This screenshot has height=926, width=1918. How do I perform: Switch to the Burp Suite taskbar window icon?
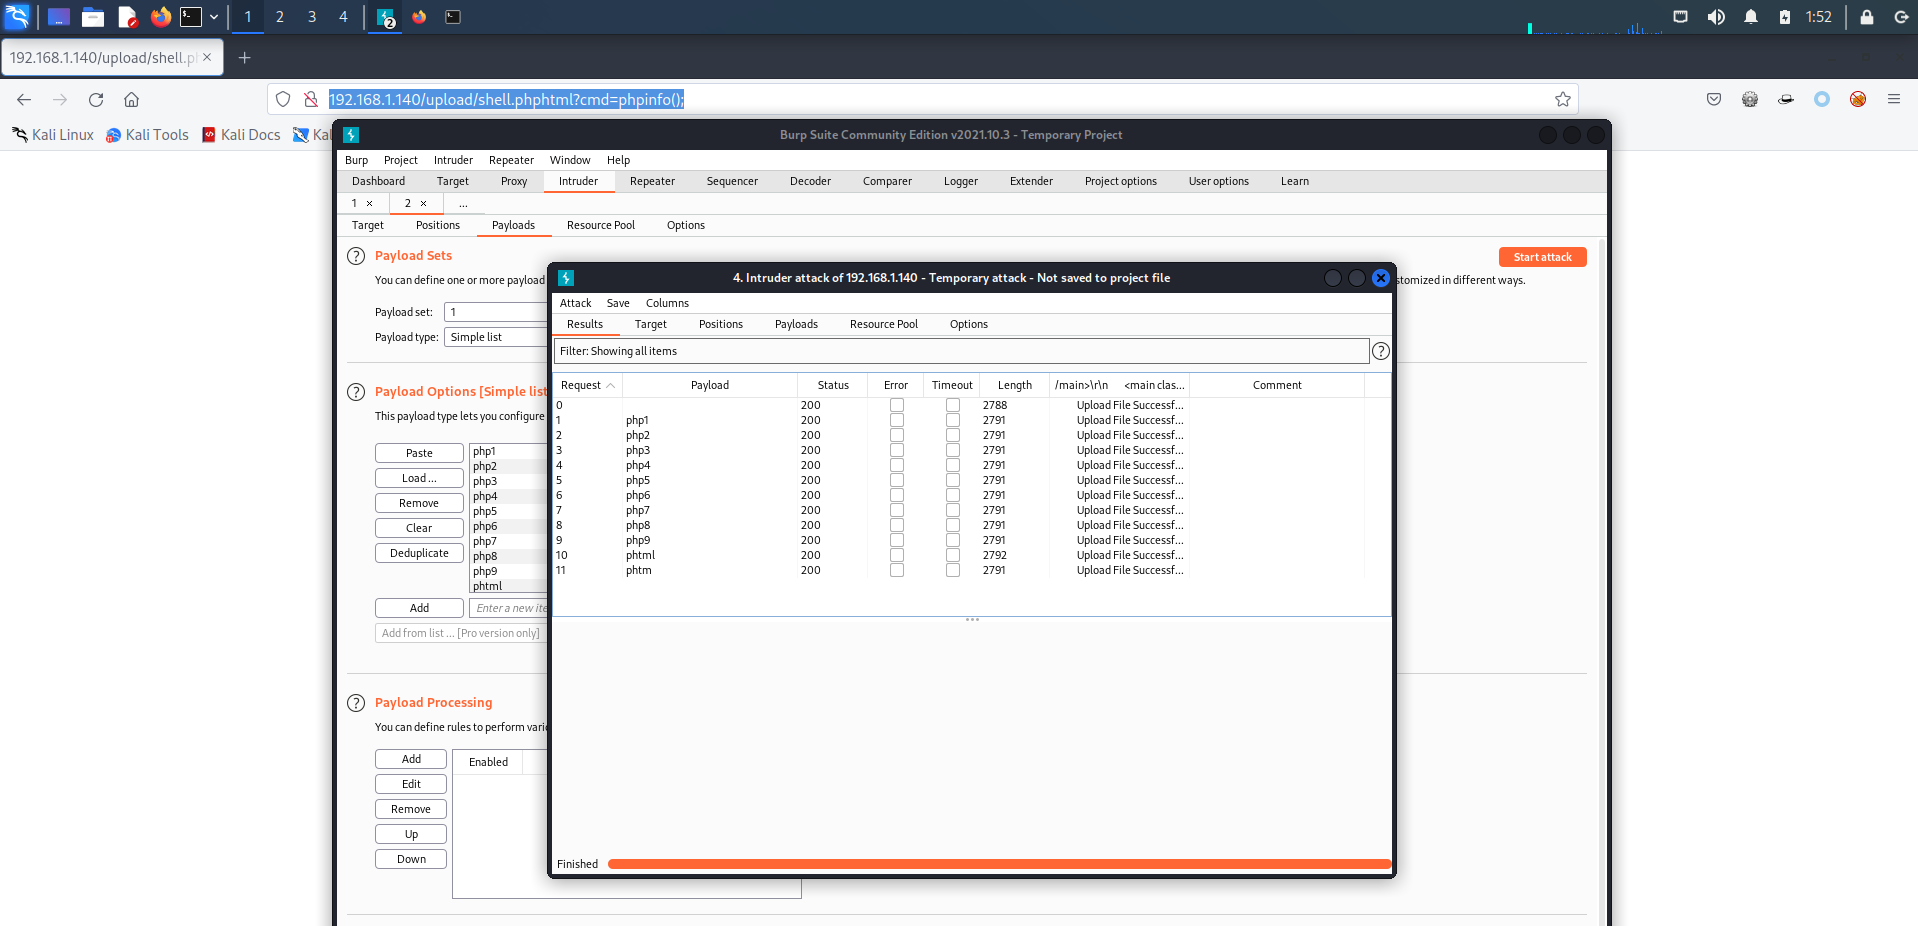click(386, 17)
